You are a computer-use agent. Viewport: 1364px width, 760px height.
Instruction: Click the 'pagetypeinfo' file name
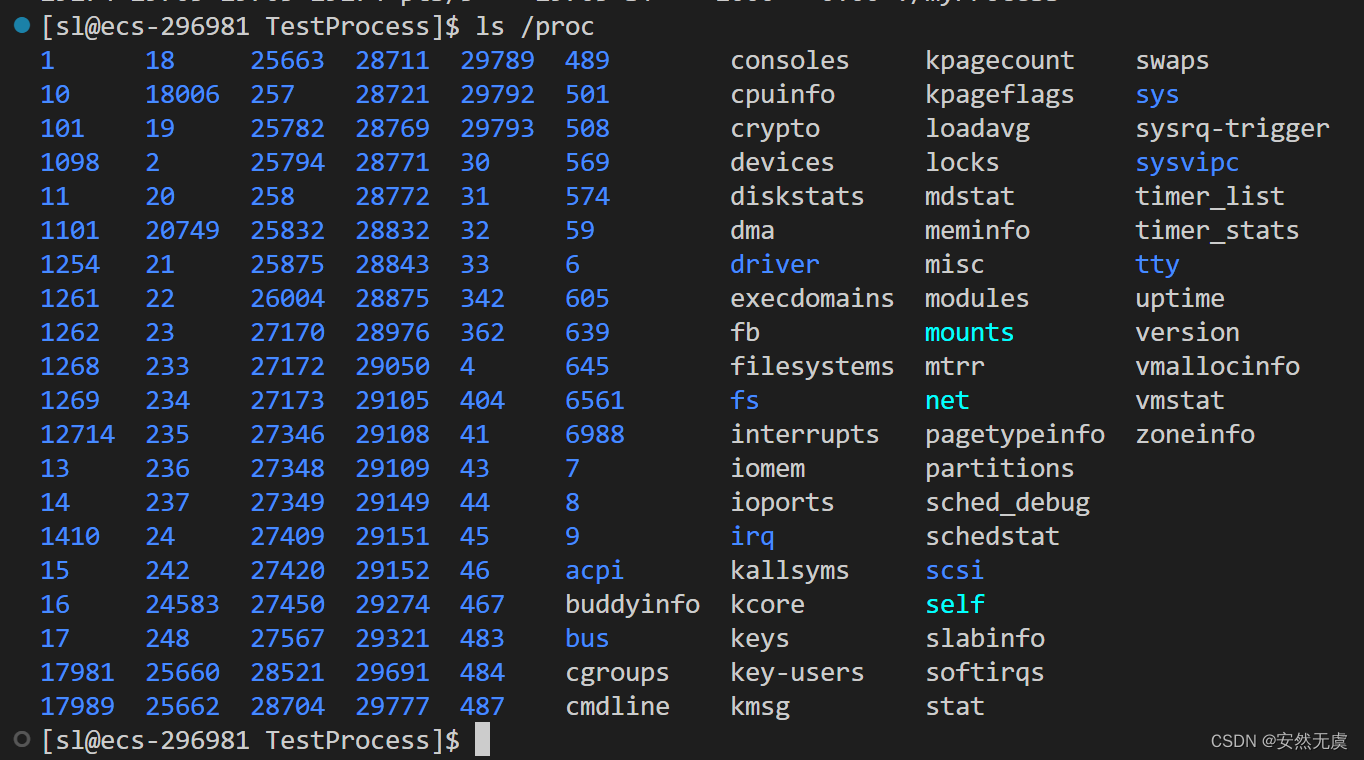[x=1015, y=434]
